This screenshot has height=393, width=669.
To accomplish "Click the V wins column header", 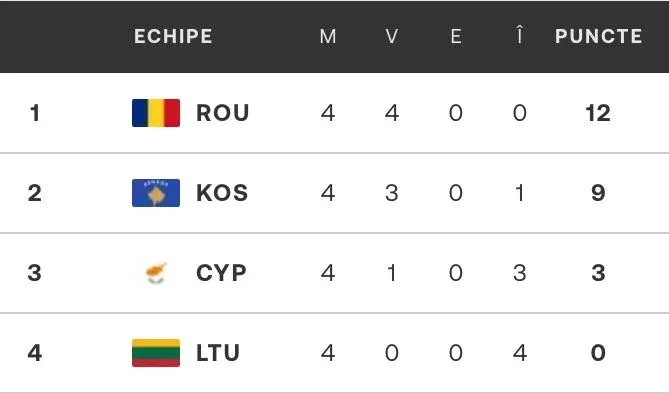I will (392, 36).
